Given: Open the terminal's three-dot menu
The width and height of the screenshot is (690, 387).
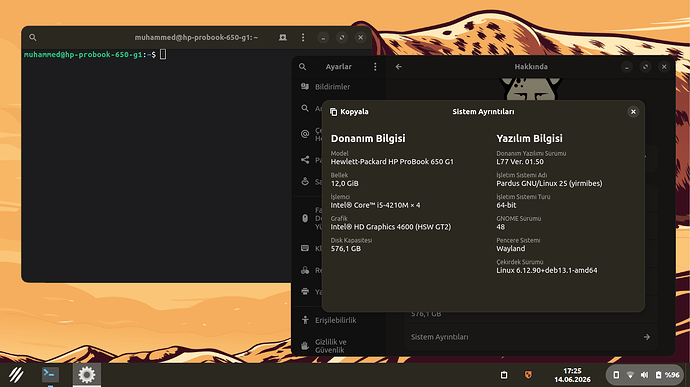Looking at the screenshot, I should [303, 37].
